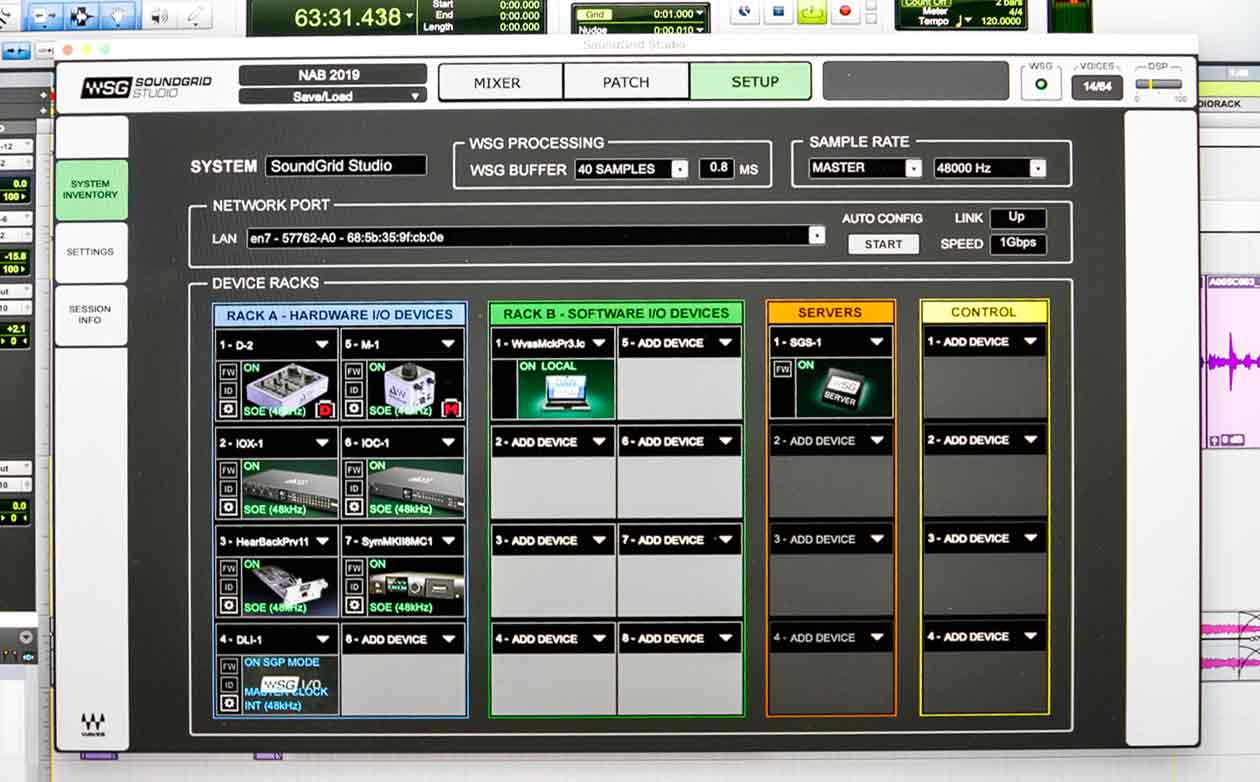Toggle ID identify on IOX-1 device
1260x782 pixels.
tap(227, 488)
